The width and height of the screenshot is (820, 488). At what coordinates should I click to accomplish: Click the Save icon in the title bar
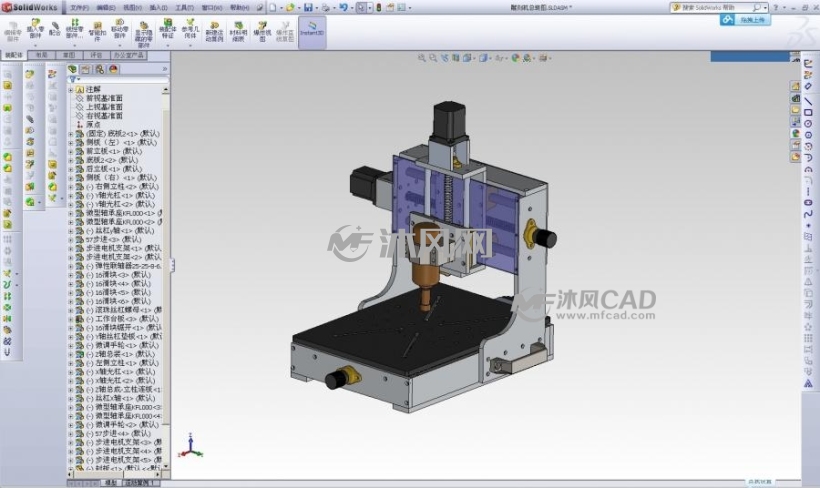click(x=308, y=7)
